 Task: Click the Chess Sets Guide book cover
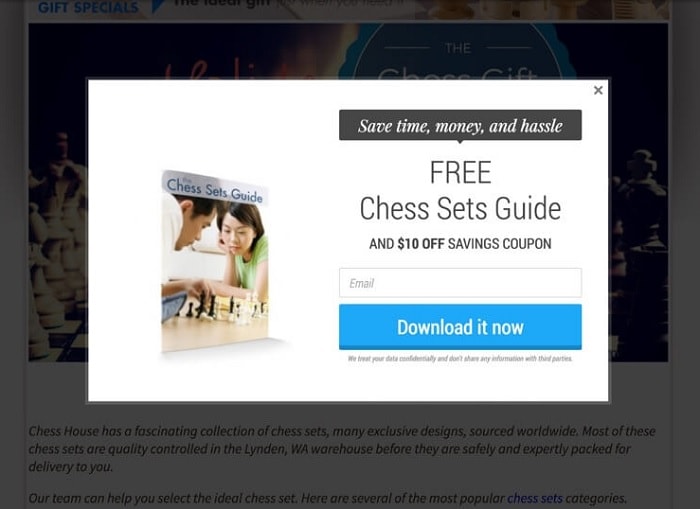tap(215, 262)
